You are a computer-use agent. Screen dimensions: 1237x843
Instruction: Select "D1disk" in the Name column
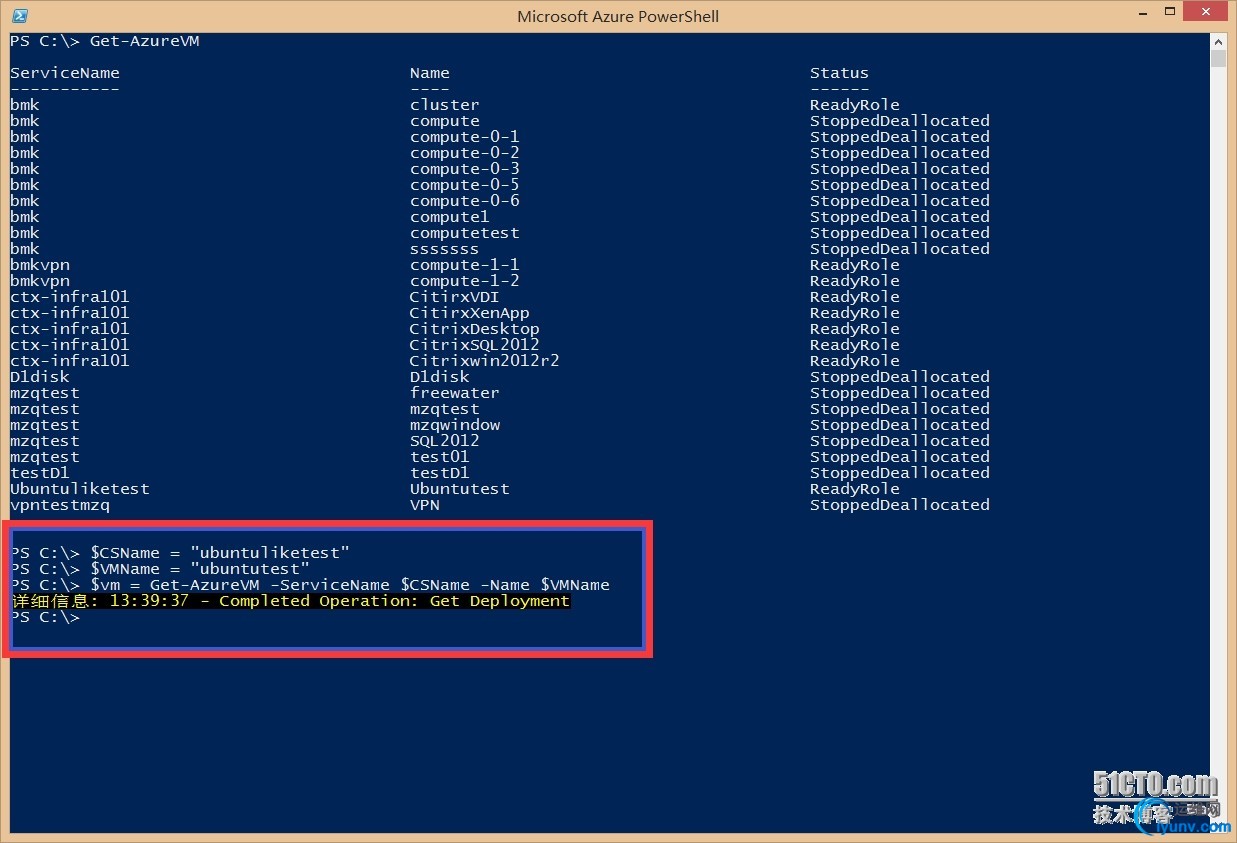(x=440, y=377)
